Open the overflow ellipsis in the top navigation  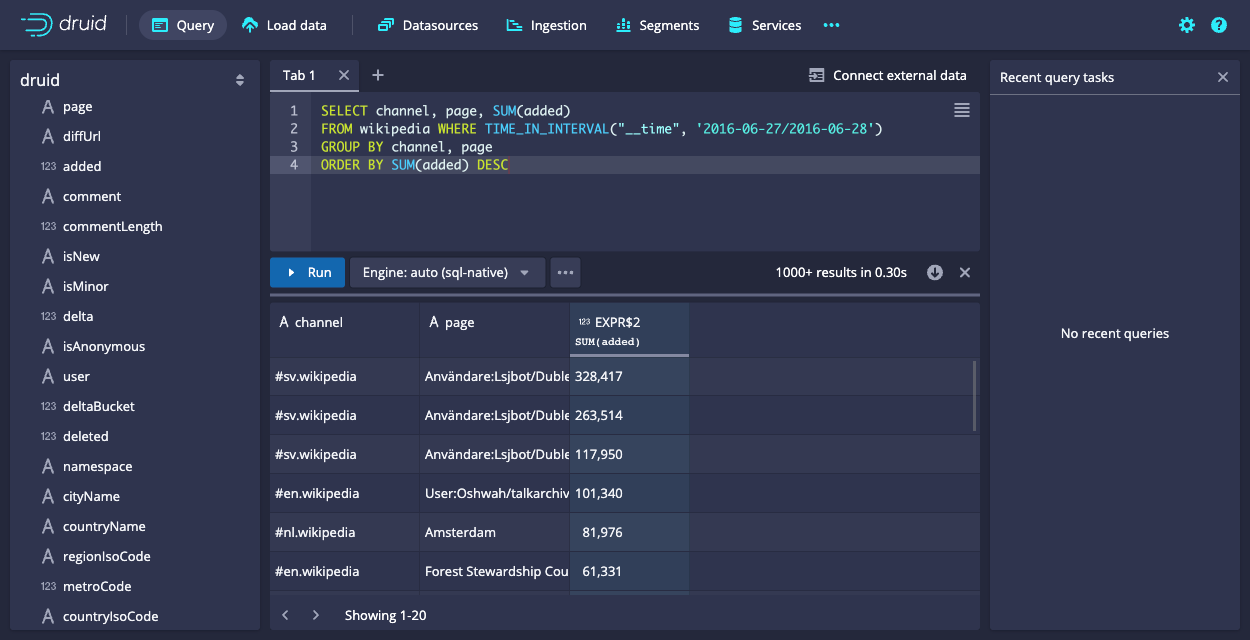(x=831, y=25)
